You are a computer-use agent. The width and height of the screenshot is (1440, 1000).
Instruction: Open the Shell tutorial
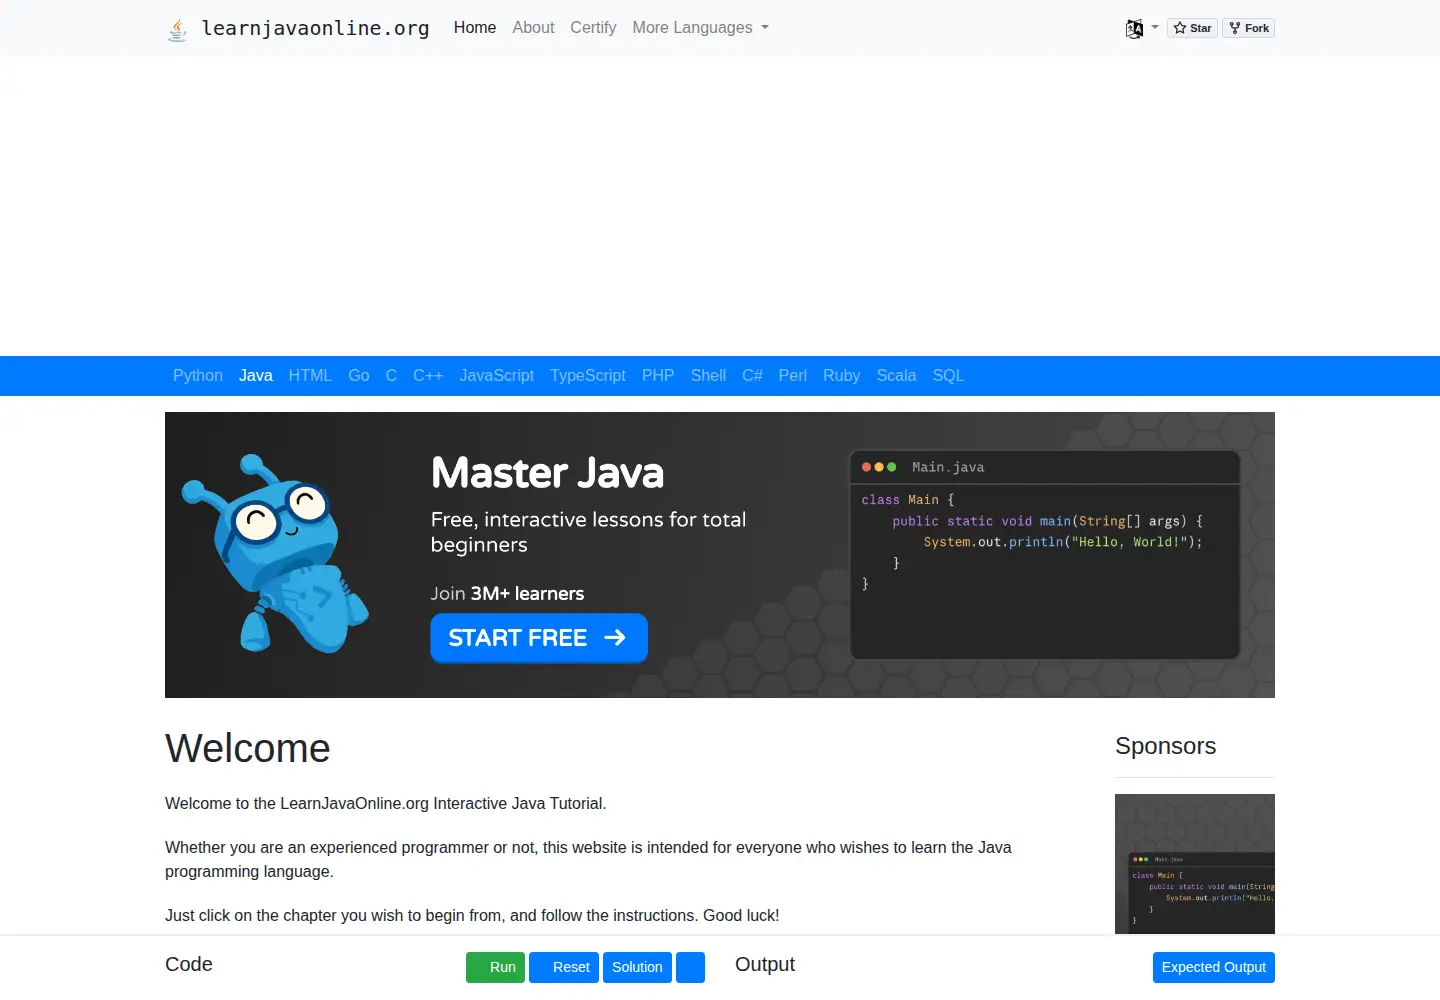pos(708,376)
